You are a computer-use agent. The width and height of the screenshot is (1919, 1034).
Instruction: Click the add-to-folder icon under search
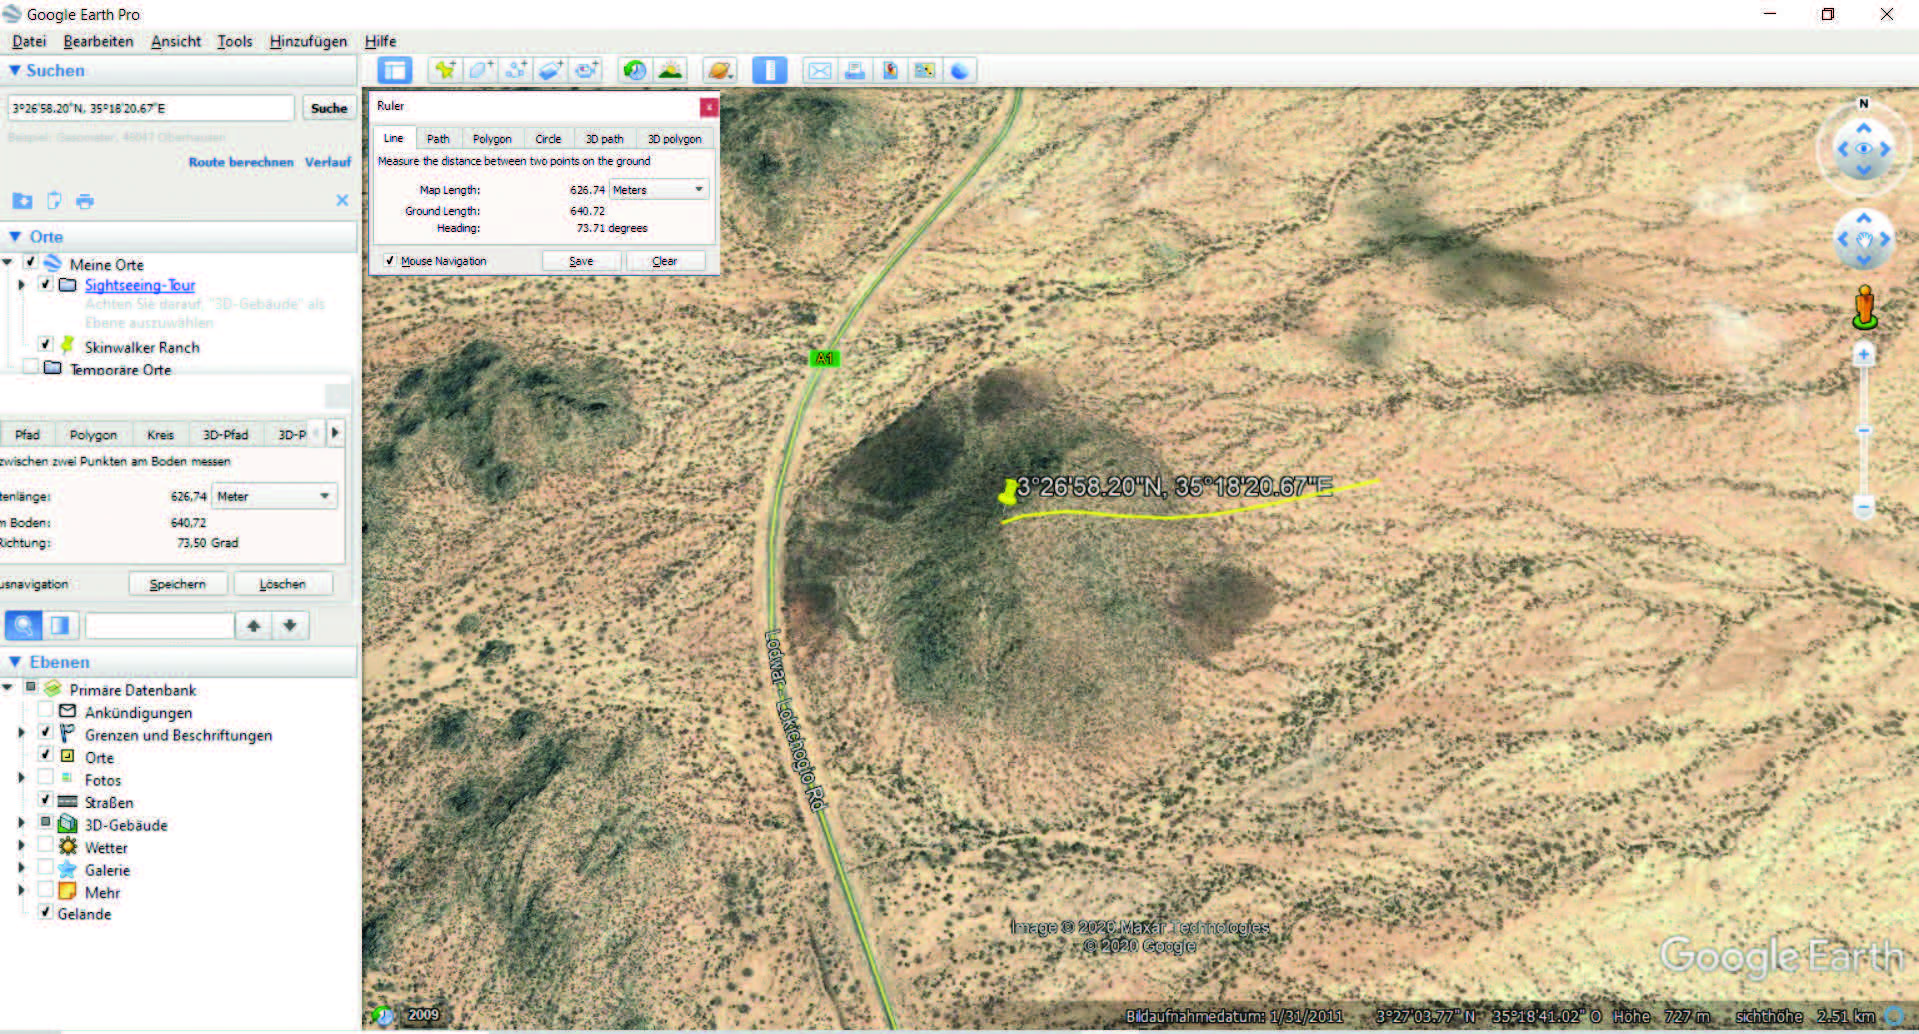pos(22,201)
